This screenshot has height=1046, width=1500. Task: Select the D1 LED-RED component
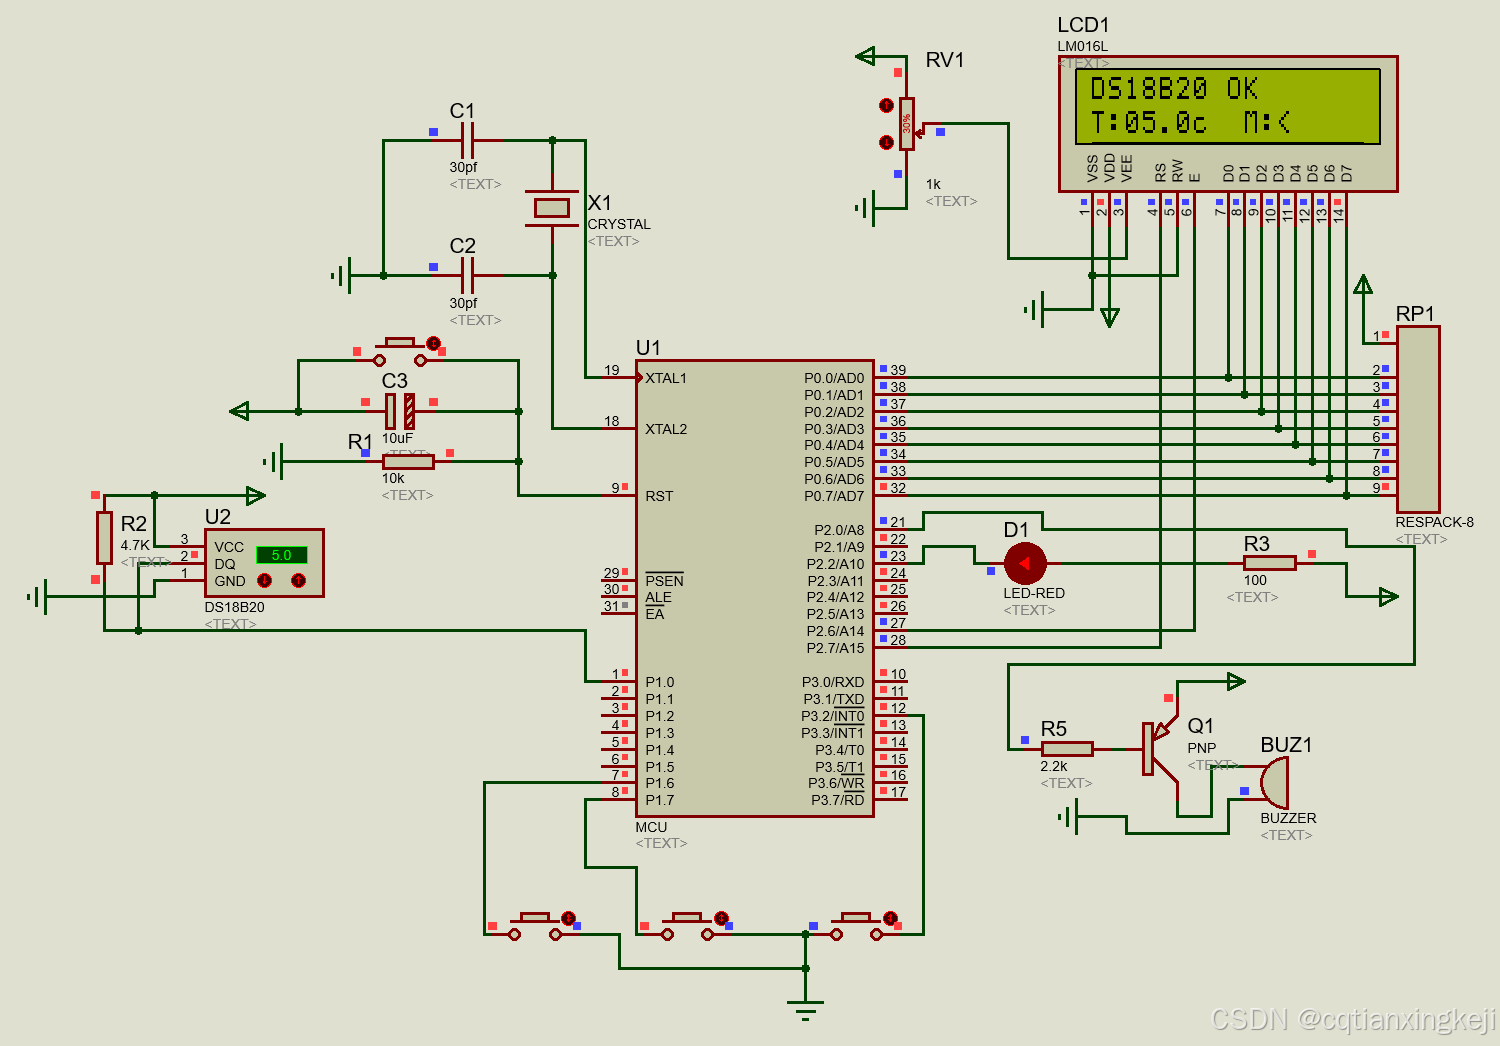pyautogui.click(x=1024, y=564)
